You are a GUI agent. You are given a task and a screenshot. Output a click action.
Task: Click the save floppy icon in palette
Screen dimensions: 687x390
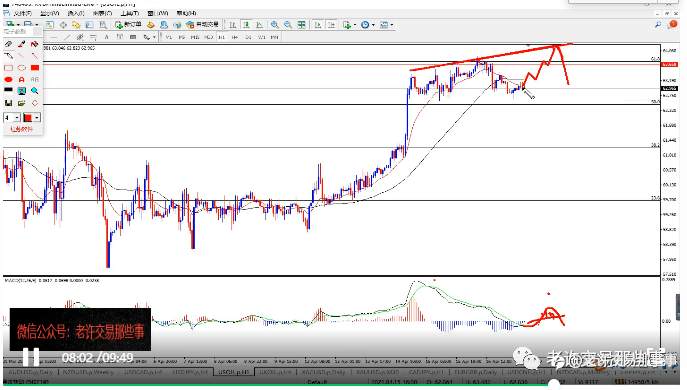[8, 103]
